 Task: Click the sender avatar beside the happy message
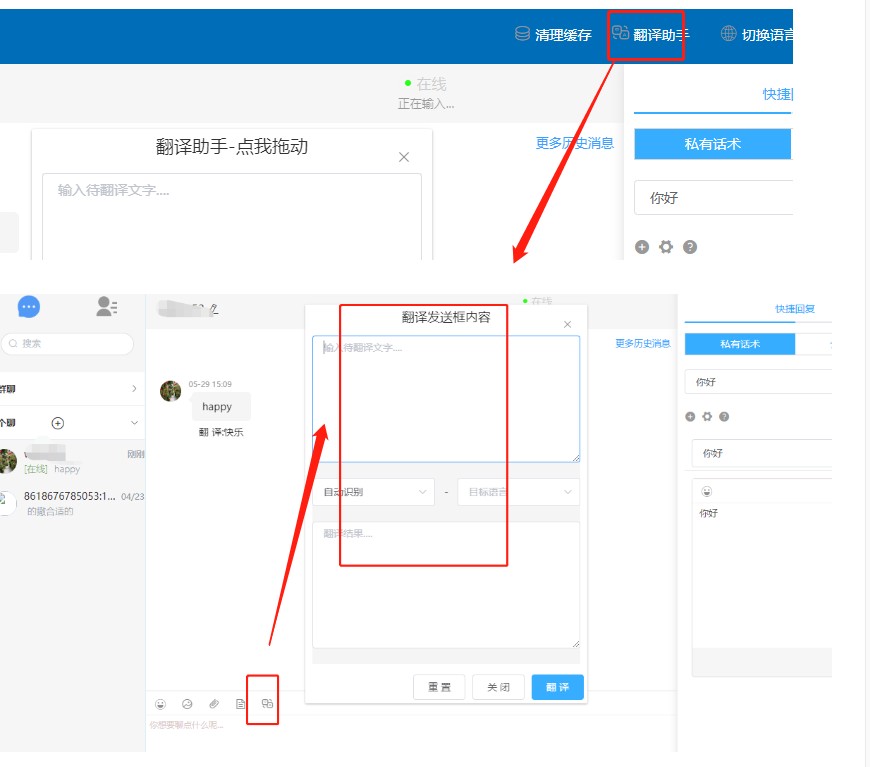point(170,391)
